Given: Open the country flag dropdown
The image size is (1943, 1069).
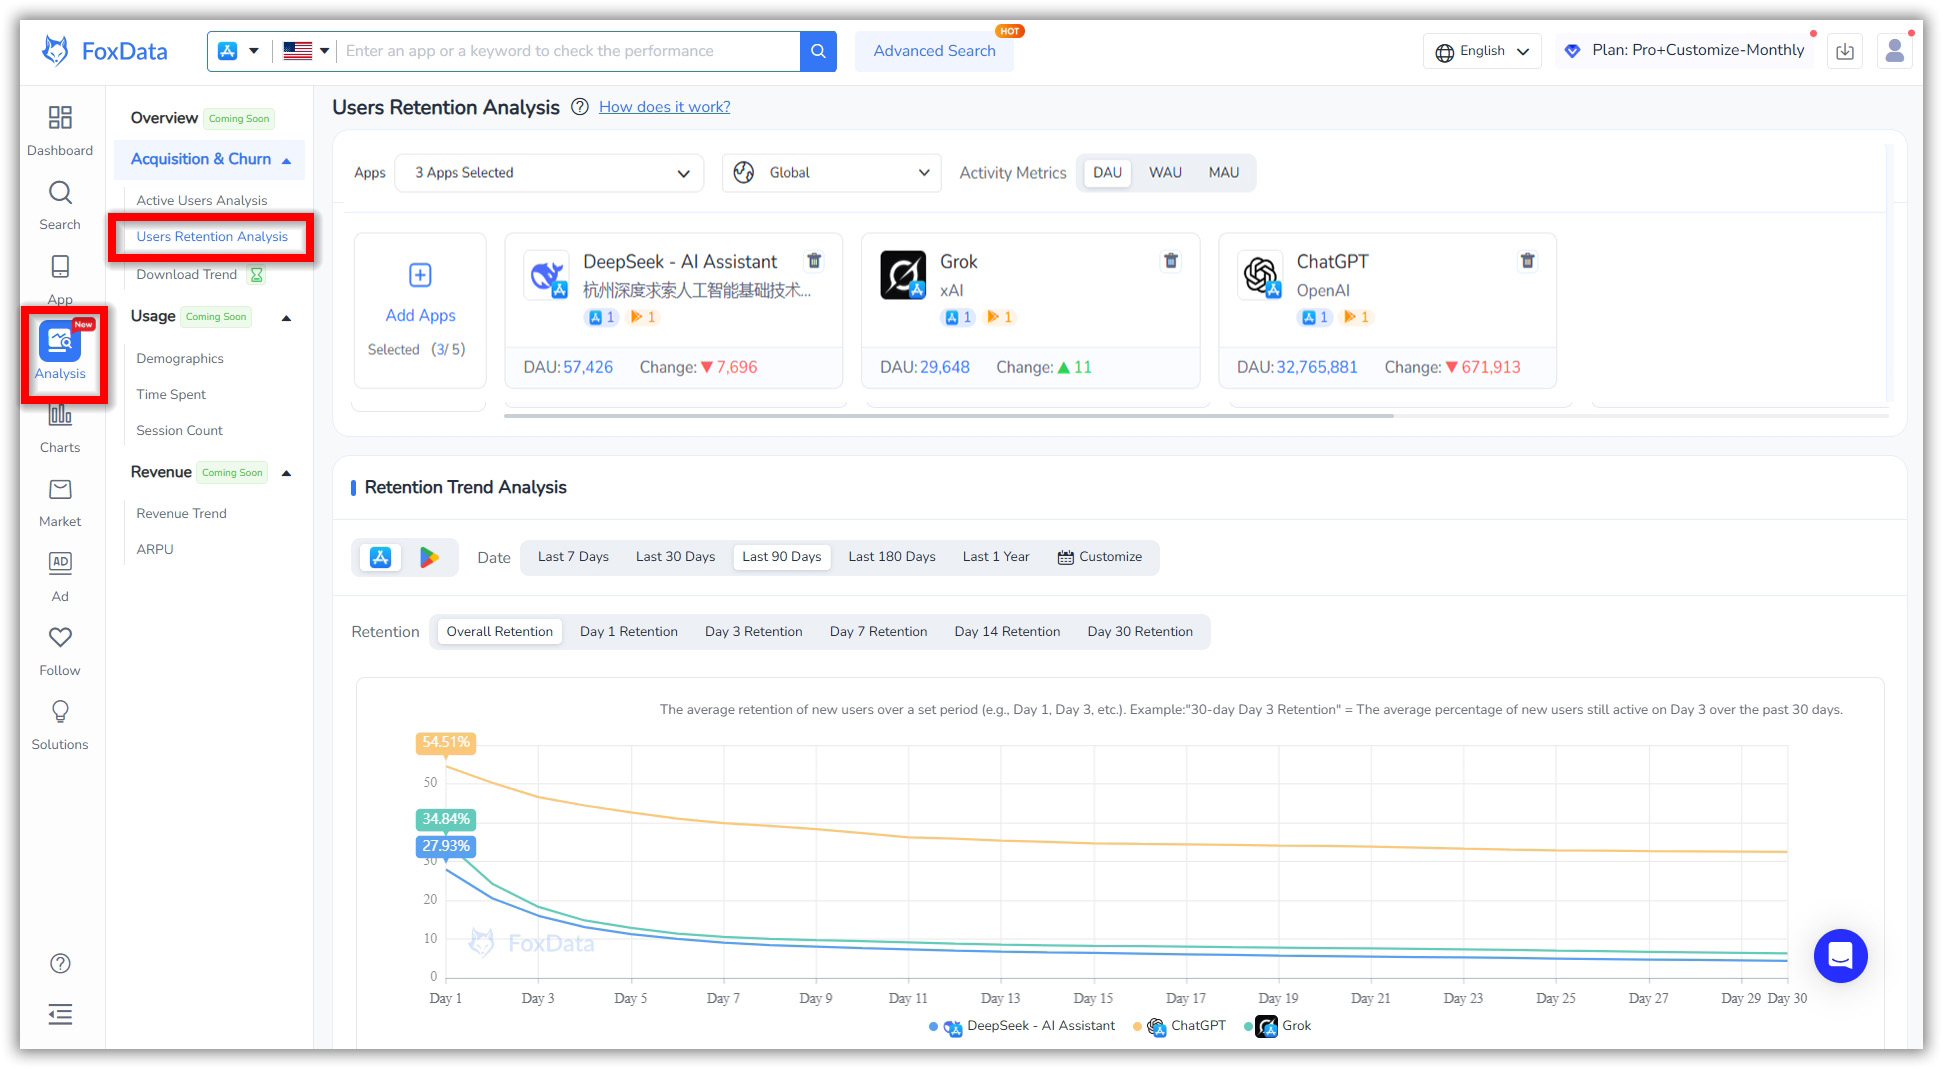Looking at the screenshot, I should coord(306,51).
